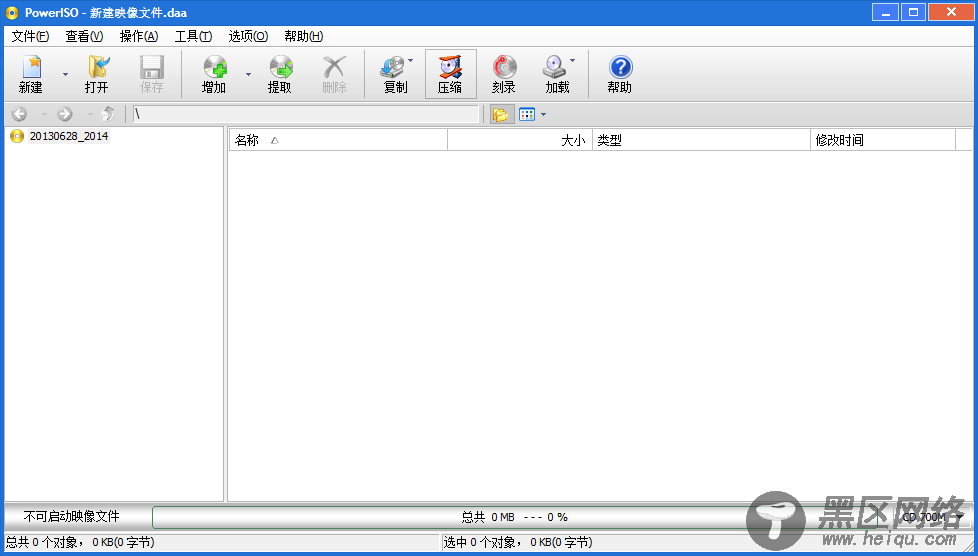Screen dimensions: 978x556
Task: Click the path address input field
Action: click(x=306, y=114)
